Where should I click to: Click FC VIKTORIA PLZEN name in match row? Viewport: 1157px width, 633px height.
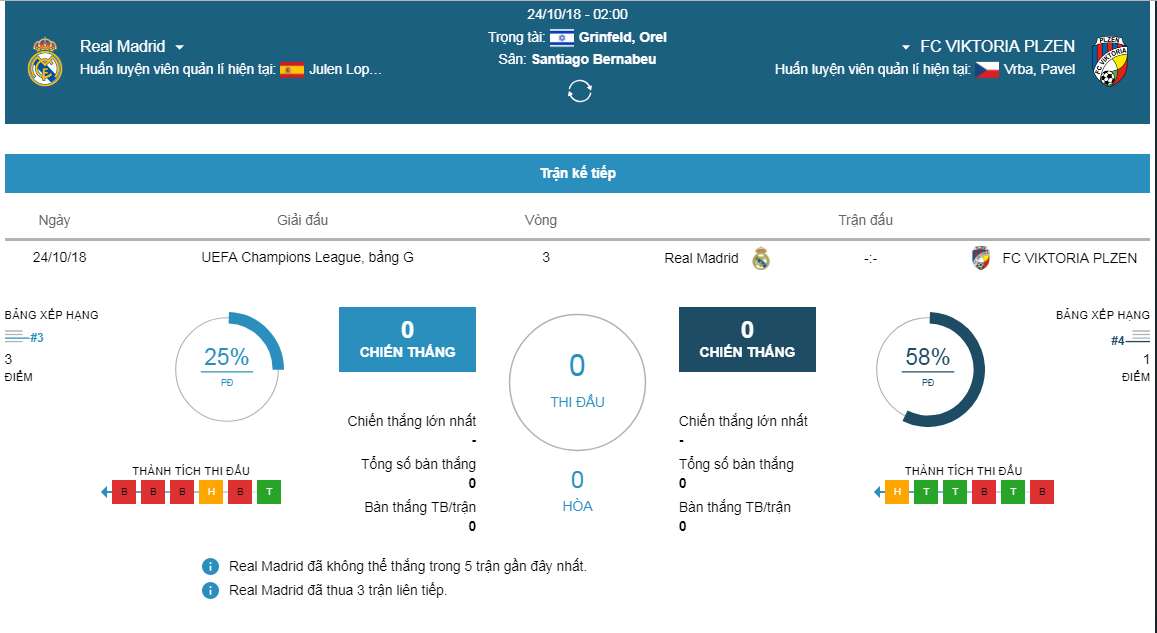pos(1070,258)
